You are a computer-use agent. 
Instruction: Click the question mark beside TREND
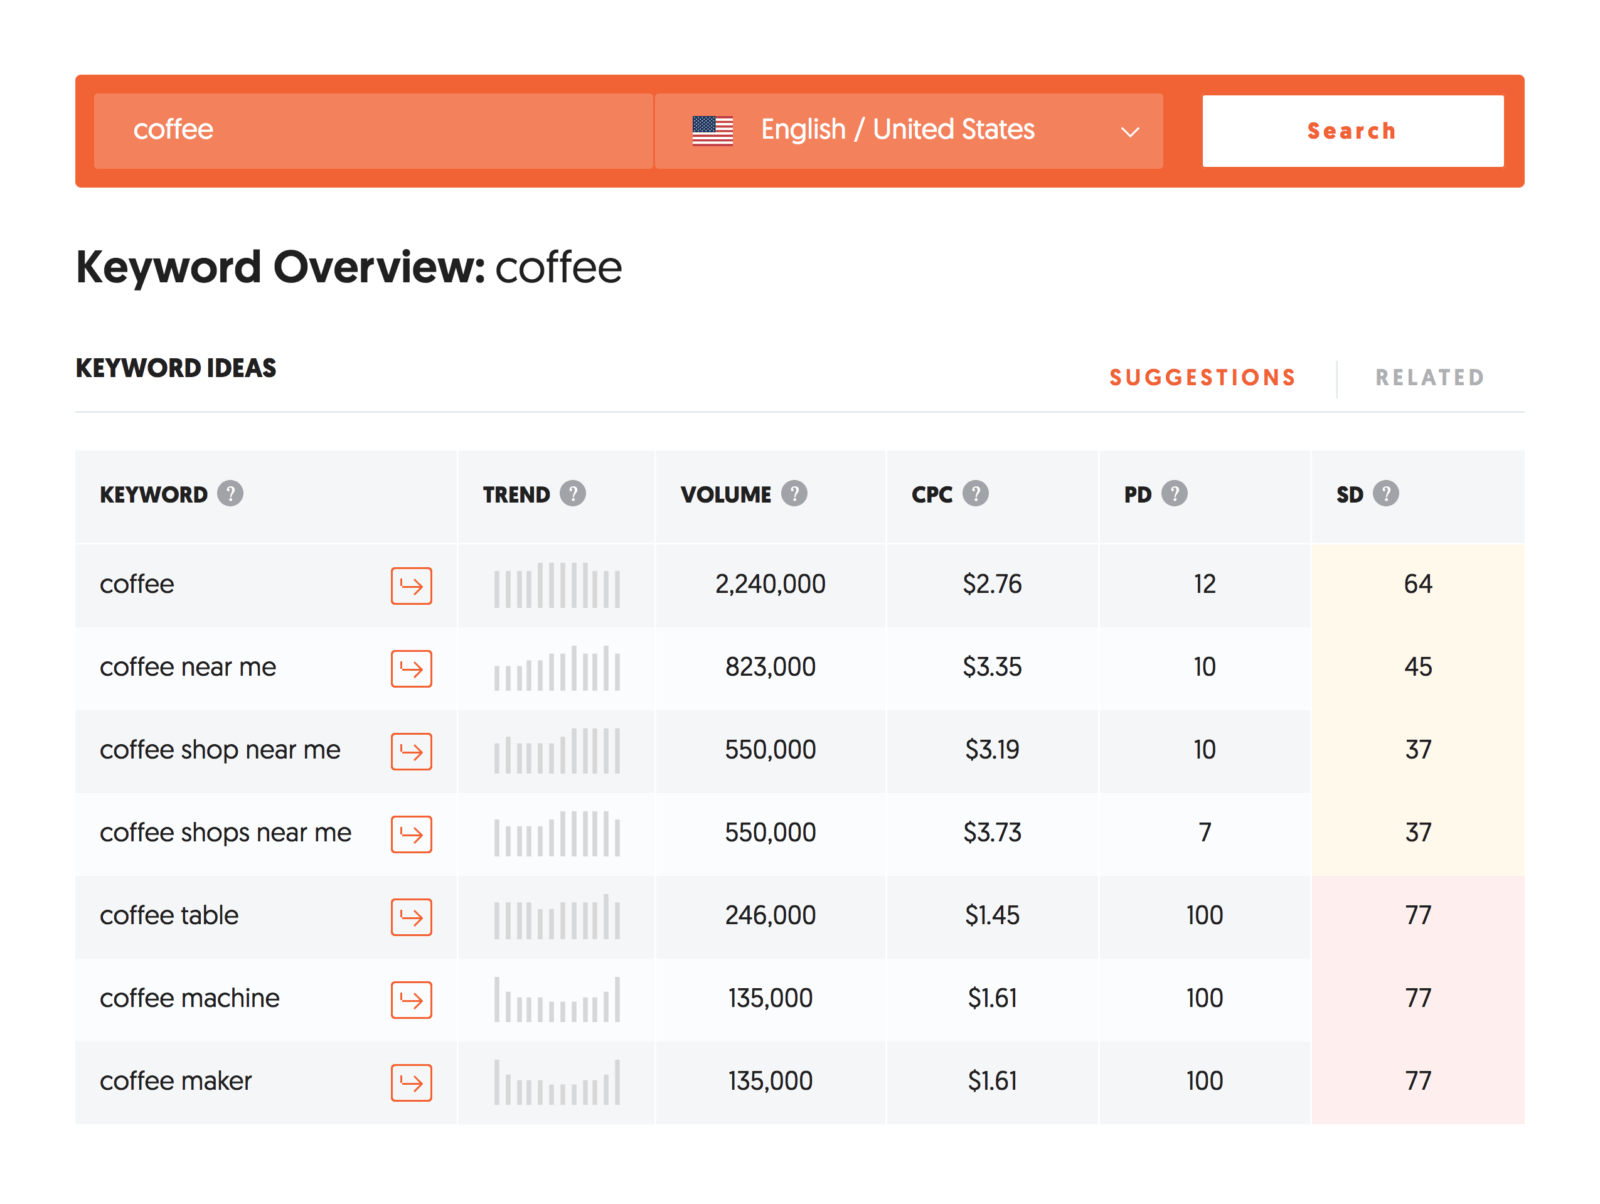573,494
